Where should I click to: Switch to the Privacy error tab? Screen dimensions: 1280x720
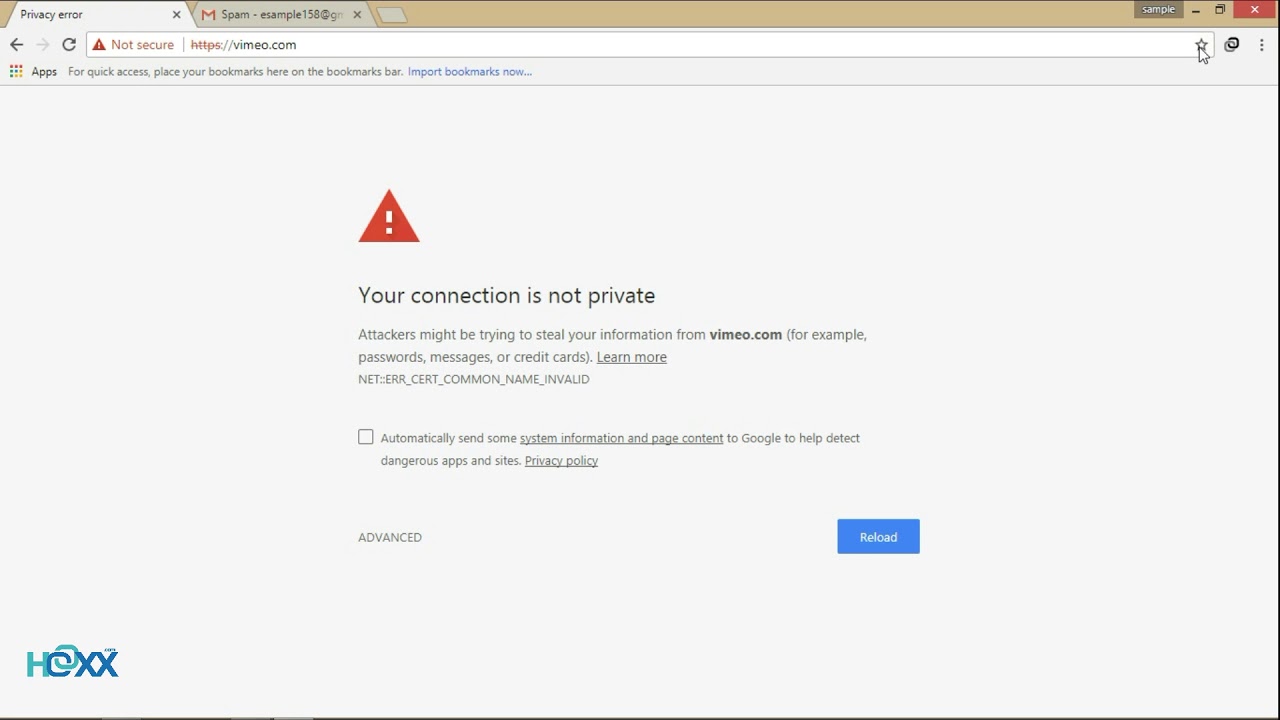click(x=92, y=15)
